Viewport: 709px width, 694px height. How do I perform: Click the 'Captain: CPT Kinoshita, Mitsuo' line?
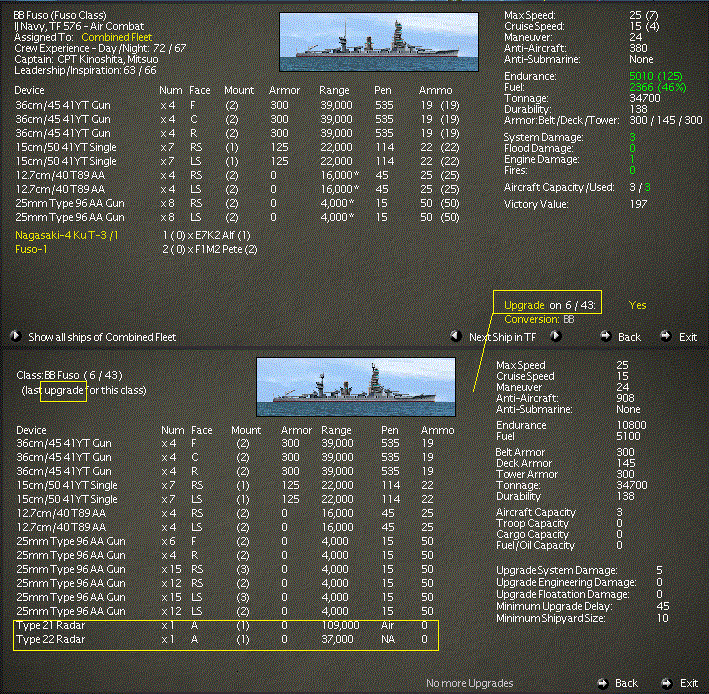point(86,59)
